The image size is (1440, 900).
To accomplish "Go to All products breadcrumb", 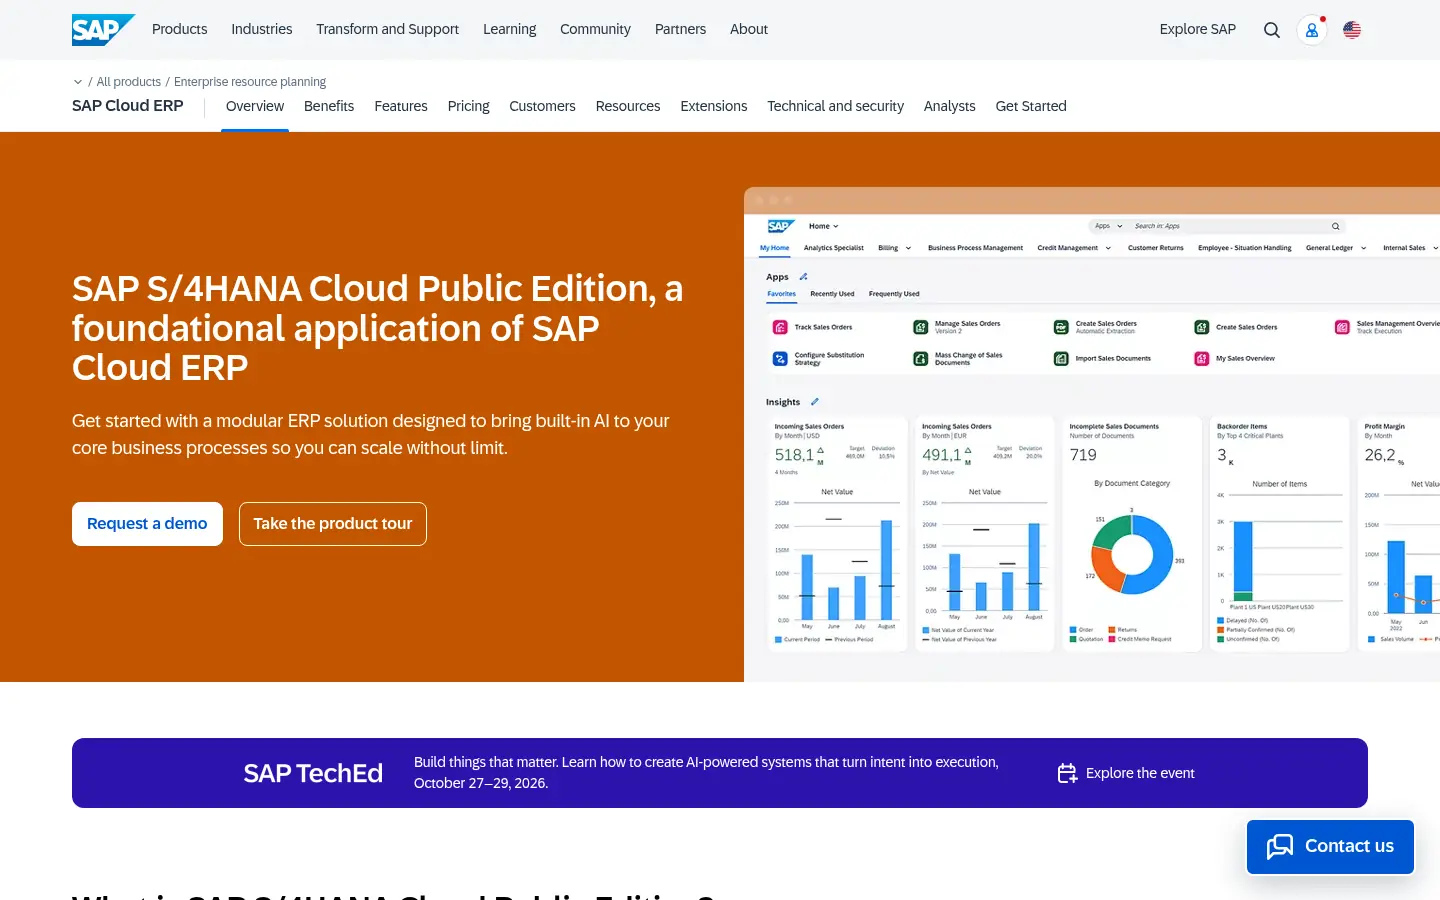I will click(x=129, y=82).
